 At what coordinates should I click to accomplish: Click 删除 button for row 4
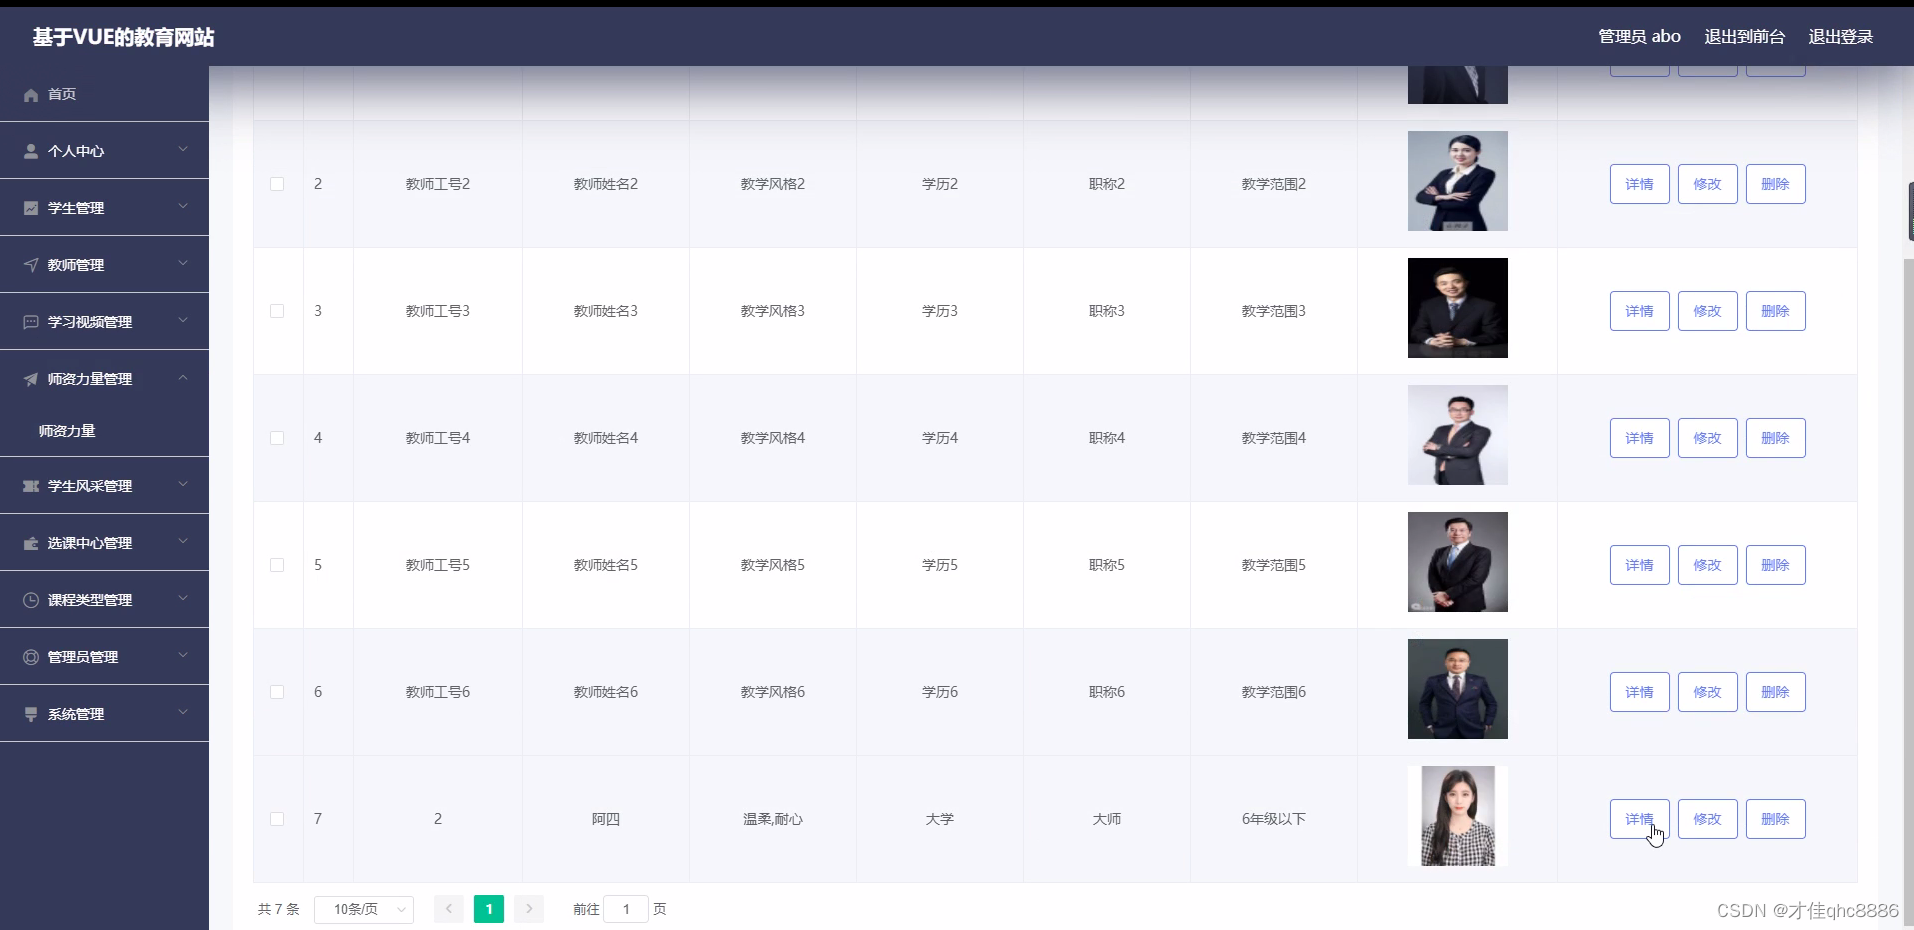(x=1776, y=438)
